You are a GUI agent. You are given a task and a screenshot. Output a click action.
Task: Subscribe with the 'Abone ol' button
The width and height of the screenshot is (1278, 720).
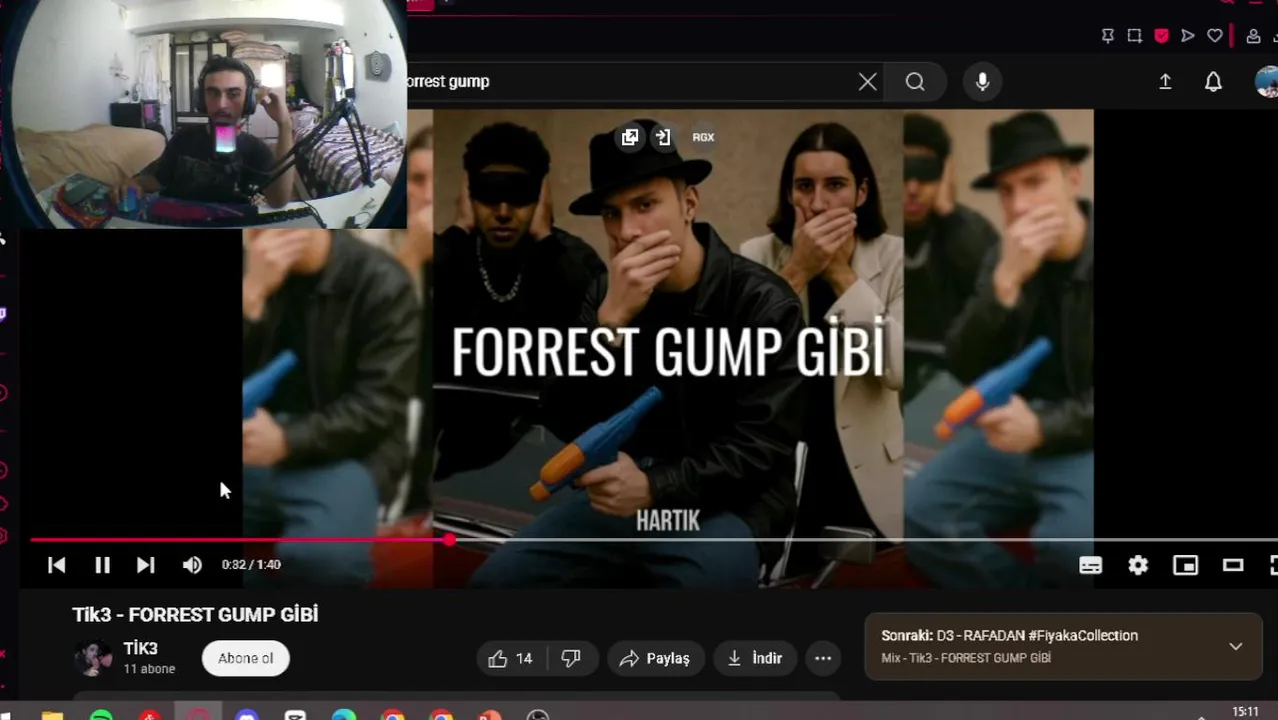point(245,658)
